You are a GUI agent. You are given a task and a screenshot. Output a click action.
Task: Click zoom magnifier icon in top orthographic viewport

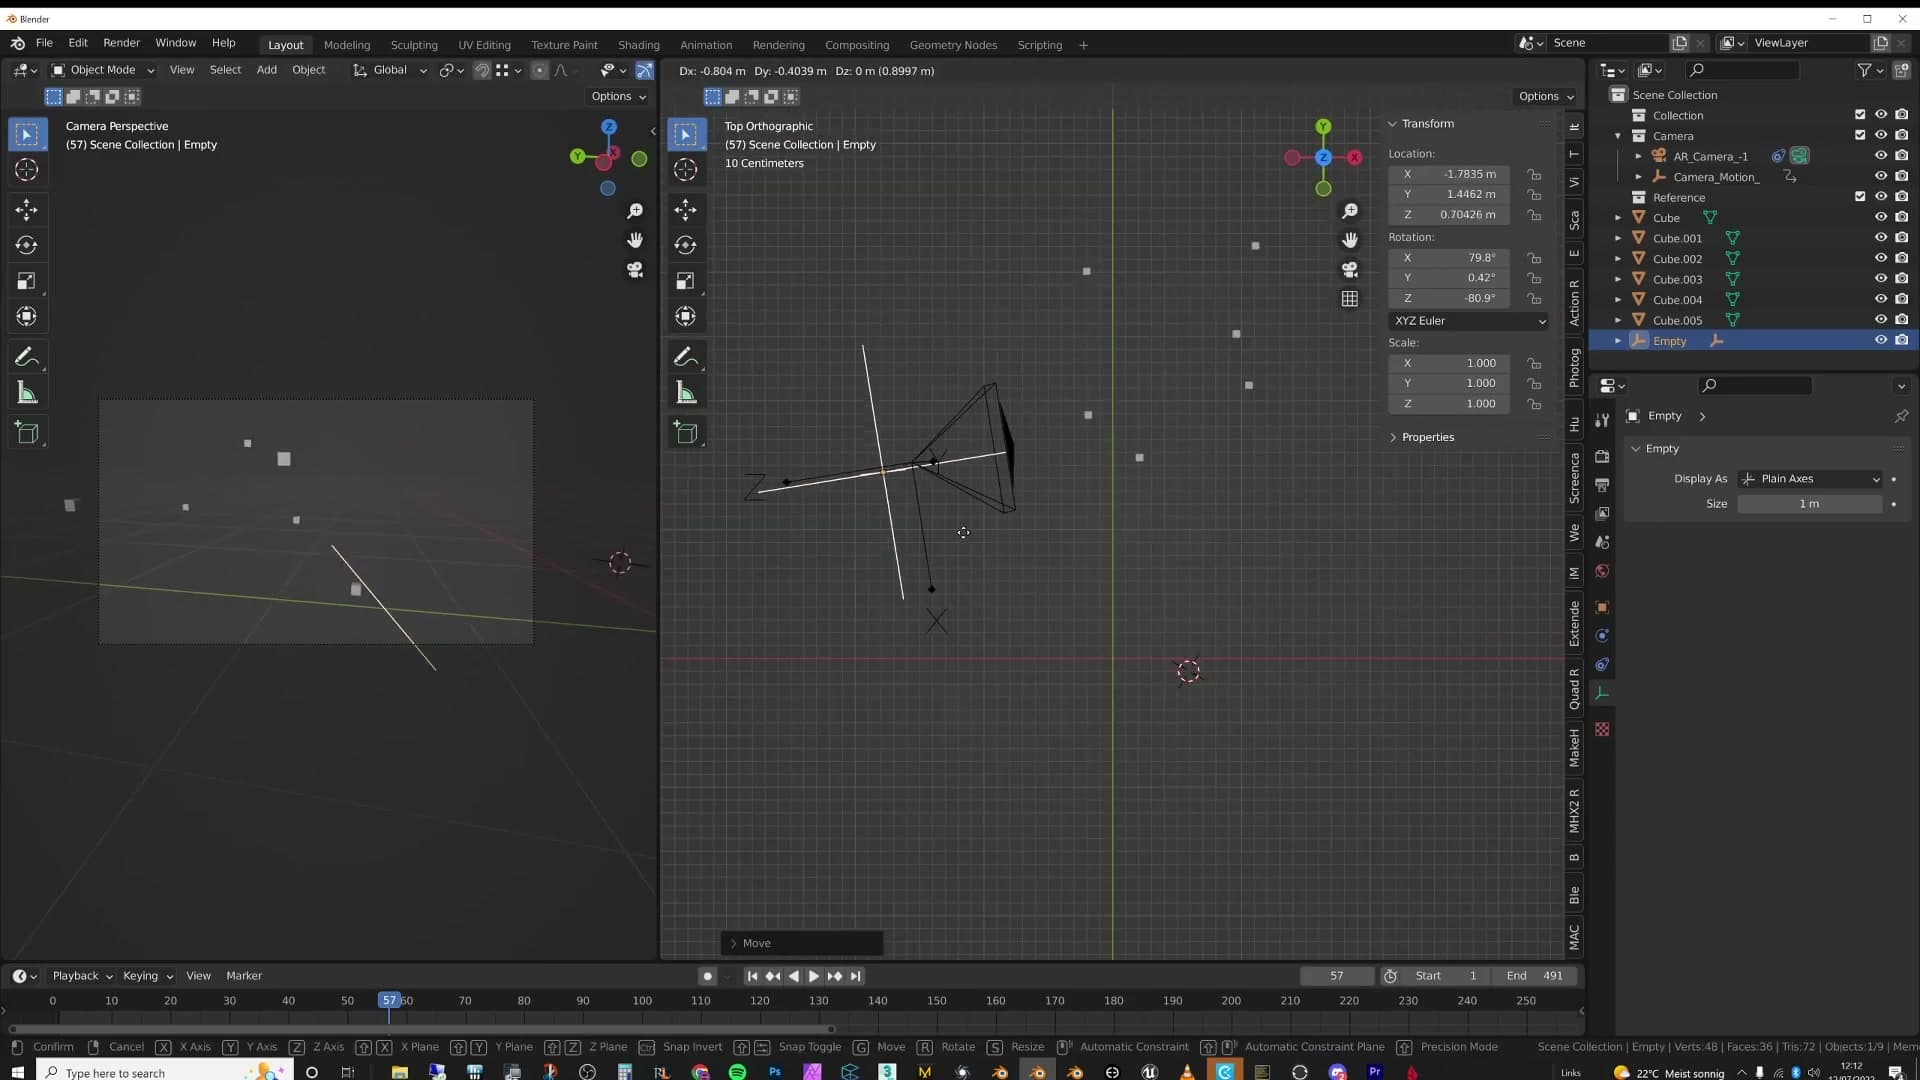(1350, 211)
